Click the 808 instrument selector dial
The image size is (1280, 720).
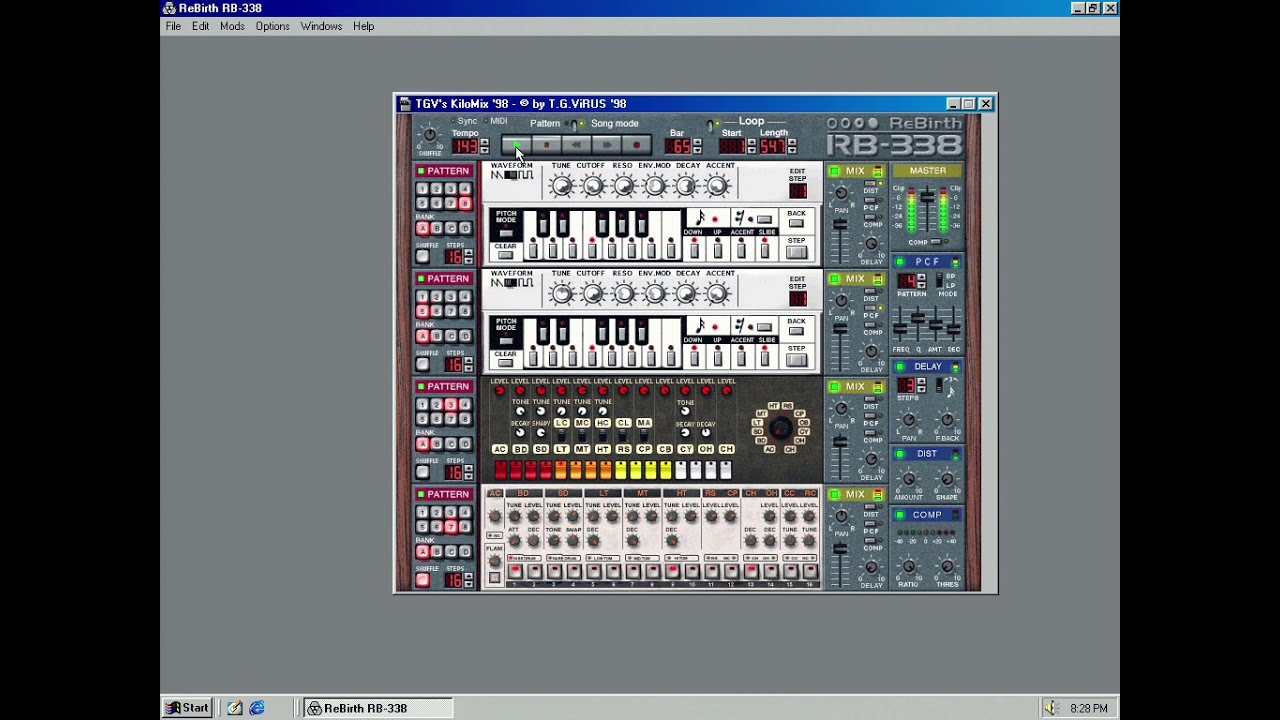[x=780, y=428]
